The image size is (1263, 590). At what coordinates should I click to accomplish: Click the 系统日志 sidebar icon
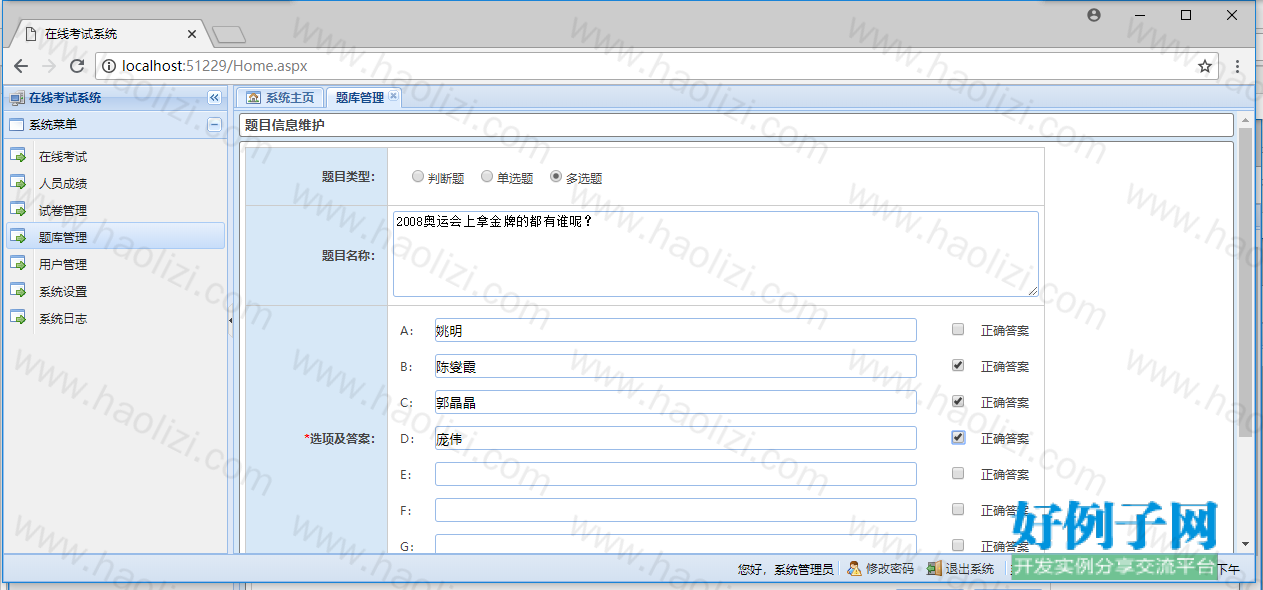[18, 318]
